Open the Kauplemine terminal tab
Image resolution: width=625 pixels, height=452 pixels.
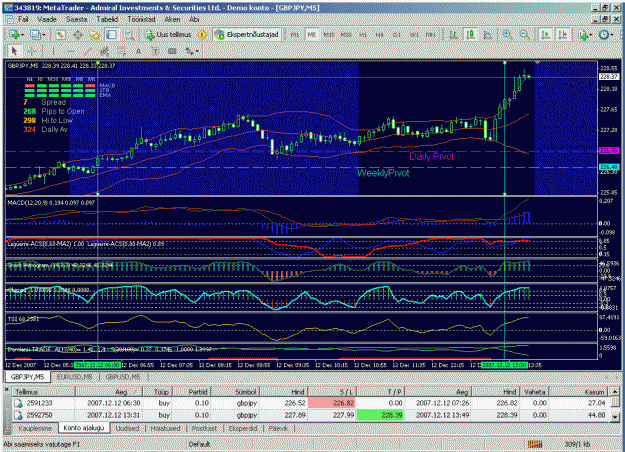35,428
